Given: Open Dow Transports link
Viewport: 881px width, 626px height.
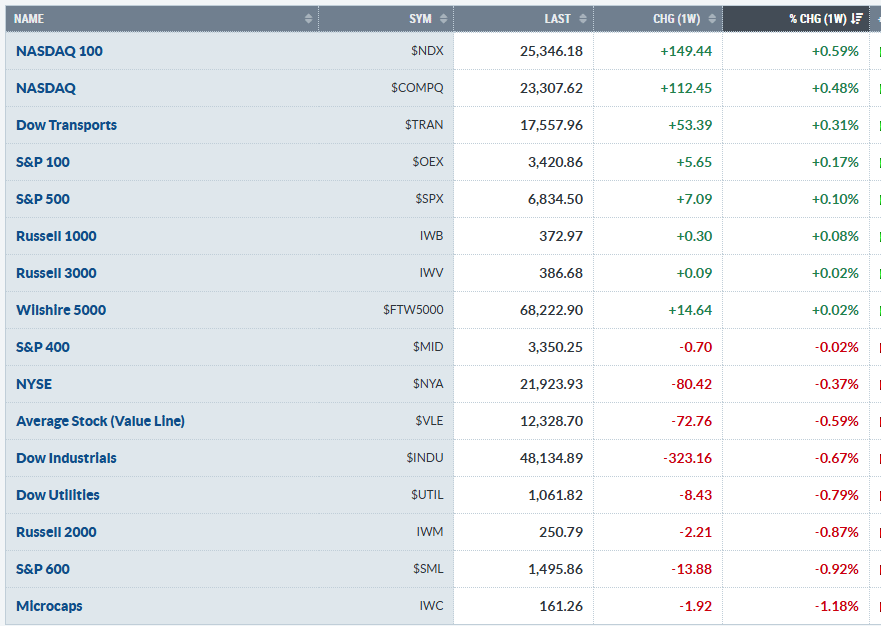Looking at the screenshot, I should (66, 125).
